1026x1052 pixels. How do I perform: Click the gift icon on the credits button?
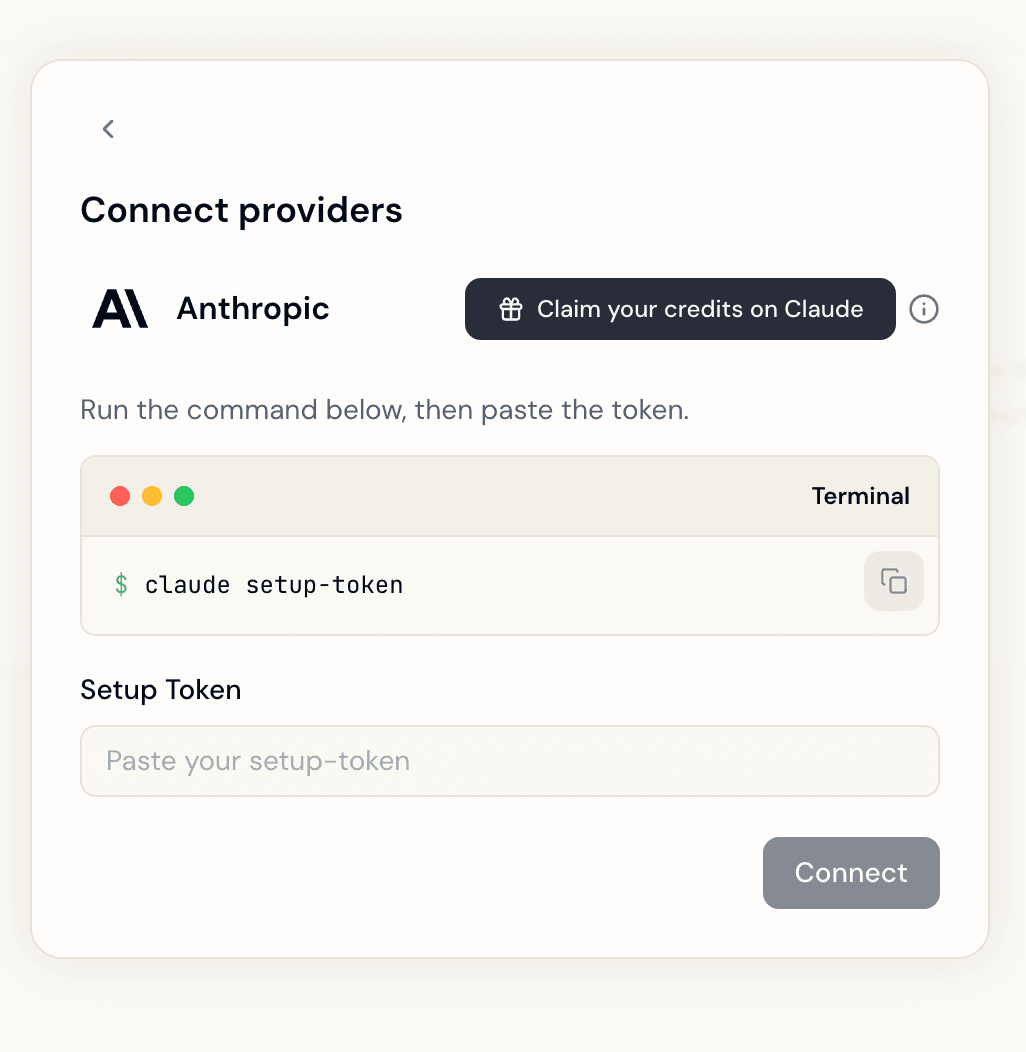click(512, 309)
